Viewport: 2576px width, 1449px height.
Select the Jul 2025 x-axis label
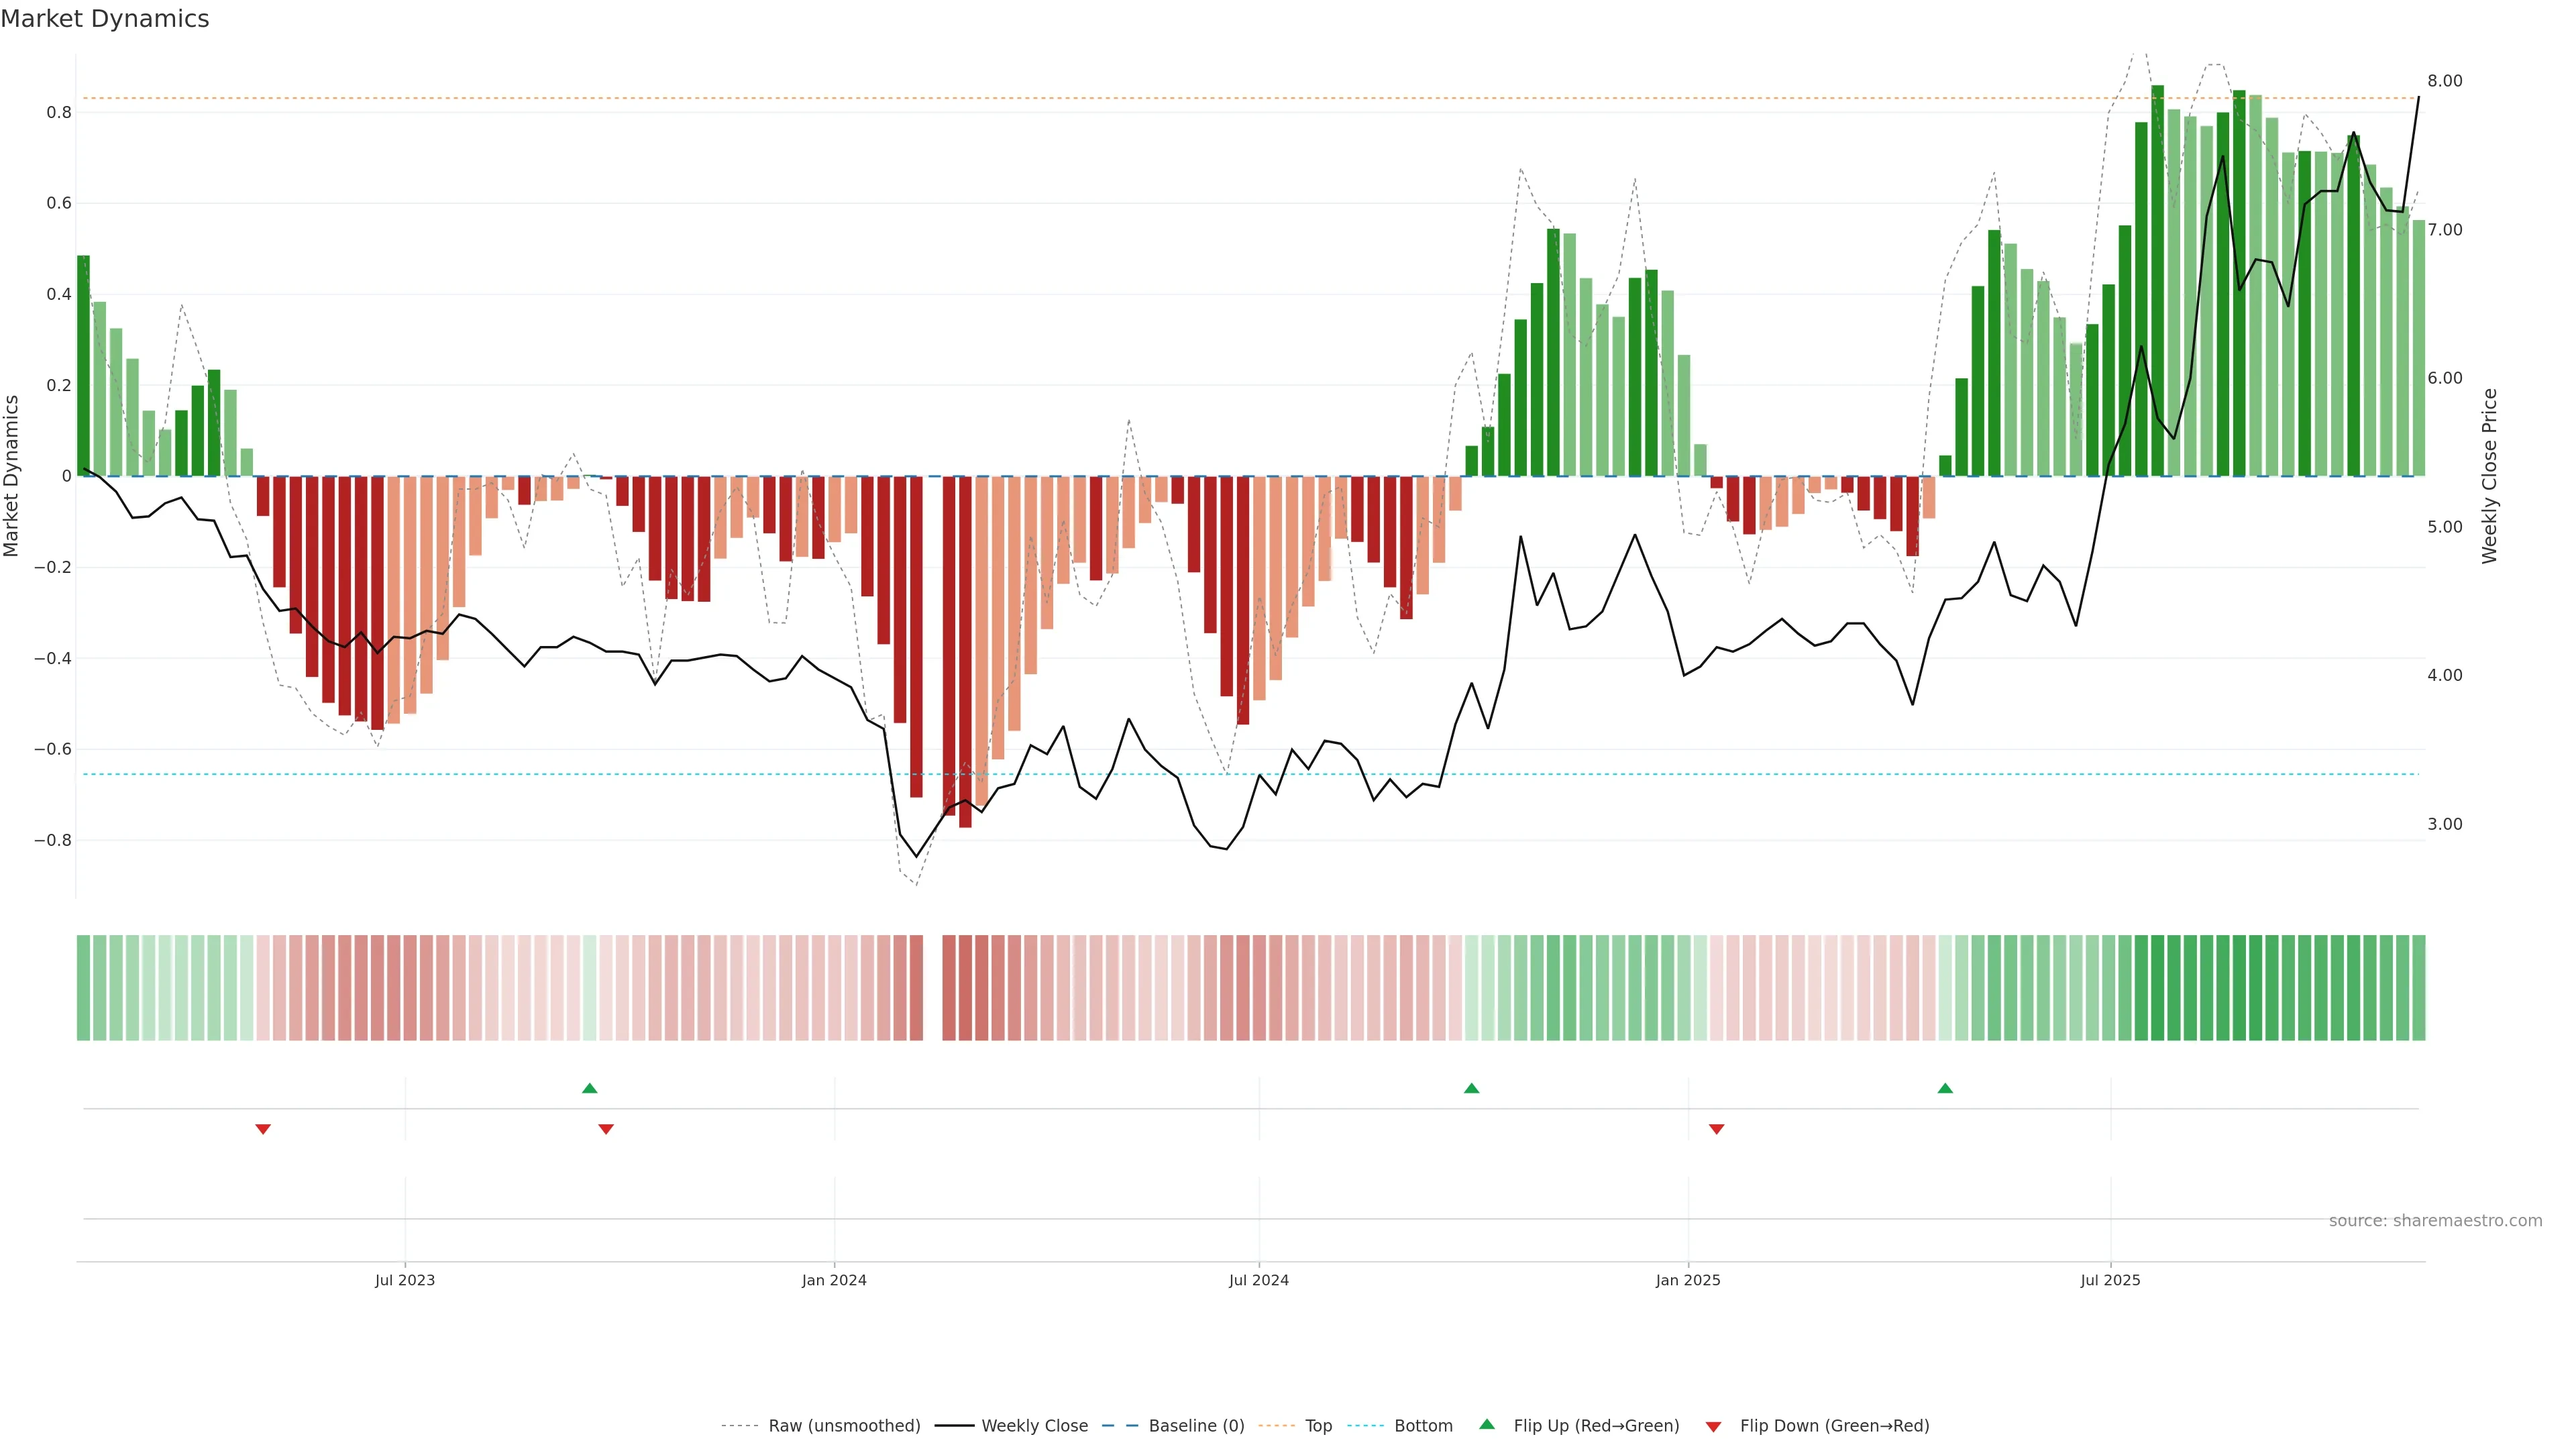pos(2110,1280)
